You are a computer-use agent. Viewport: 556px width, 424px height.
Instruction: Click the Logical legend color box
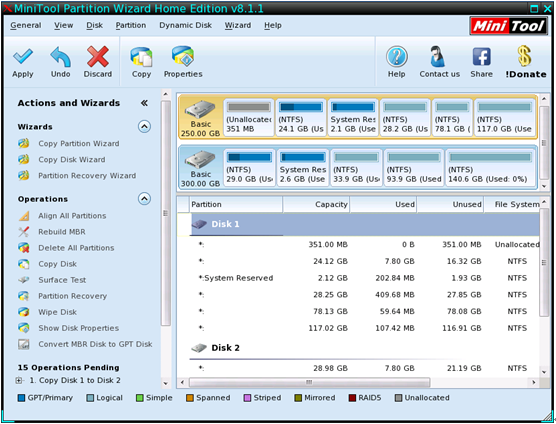tap(90, 398)
